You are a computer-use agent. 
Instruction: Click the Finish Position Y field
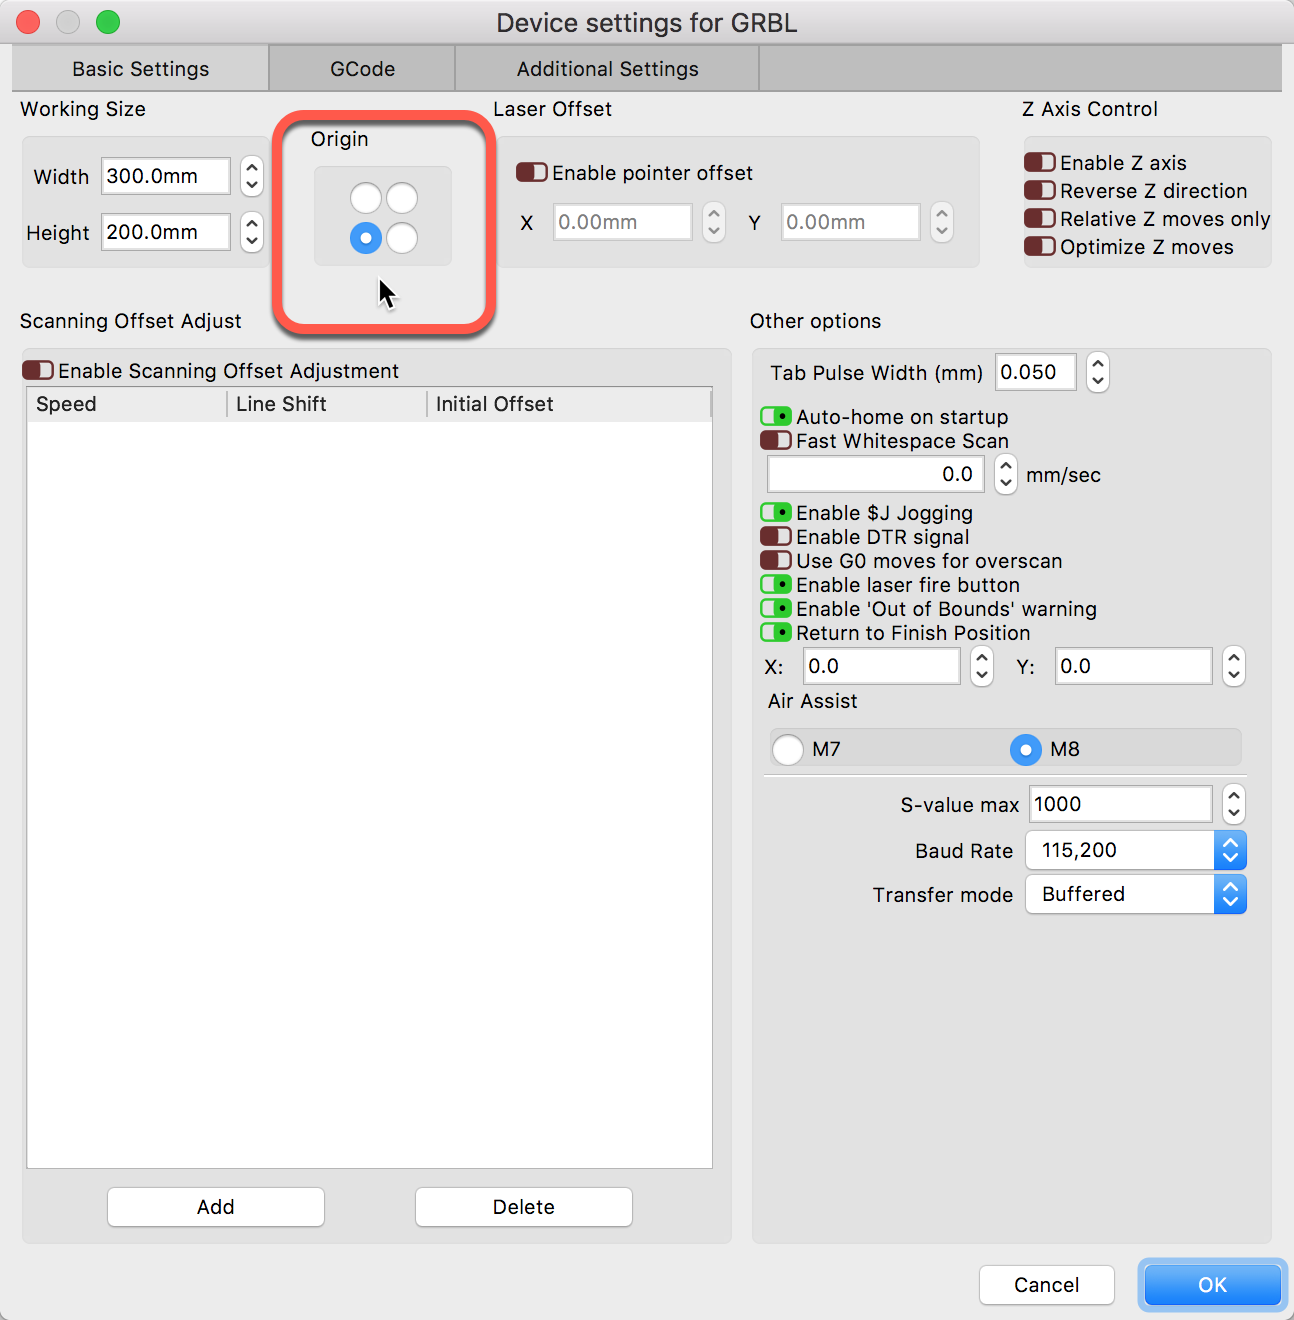pos(1134,666)
